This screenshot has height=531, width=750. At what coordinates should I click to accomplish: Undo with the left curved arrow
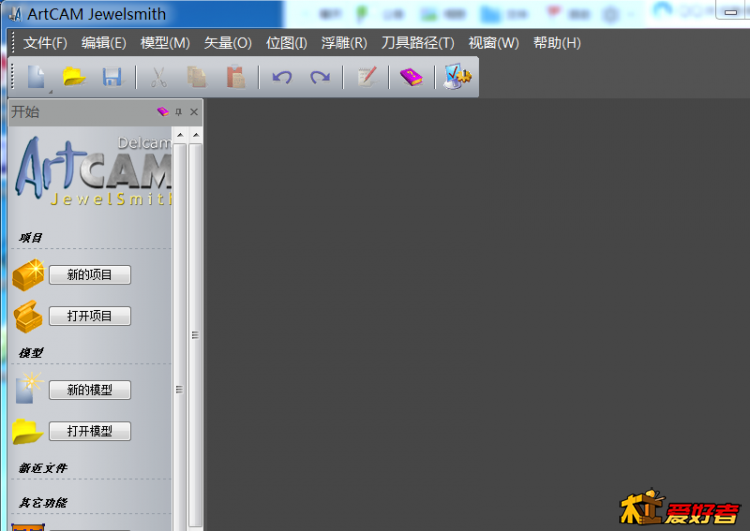[x=282, y=77]
